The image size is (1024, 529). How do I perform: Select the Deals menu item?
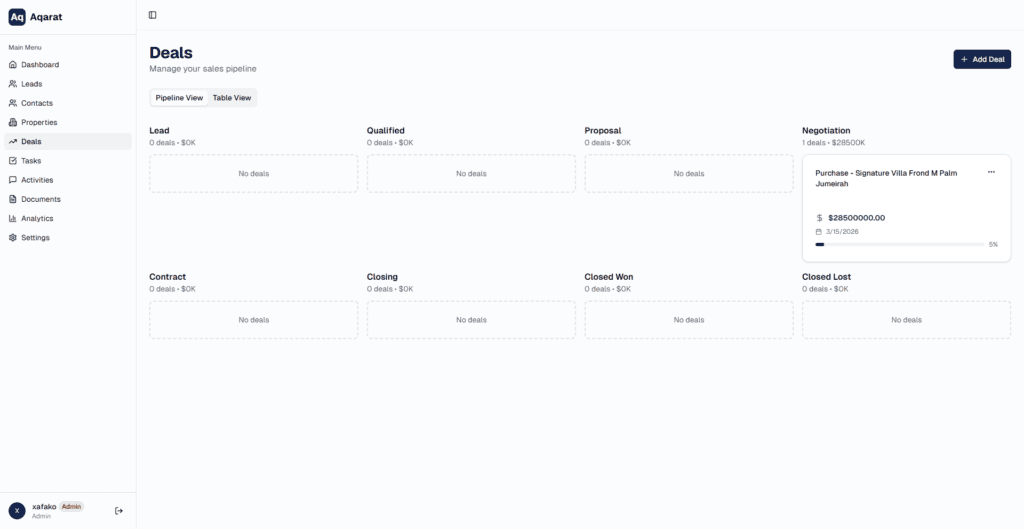(31, 142)
